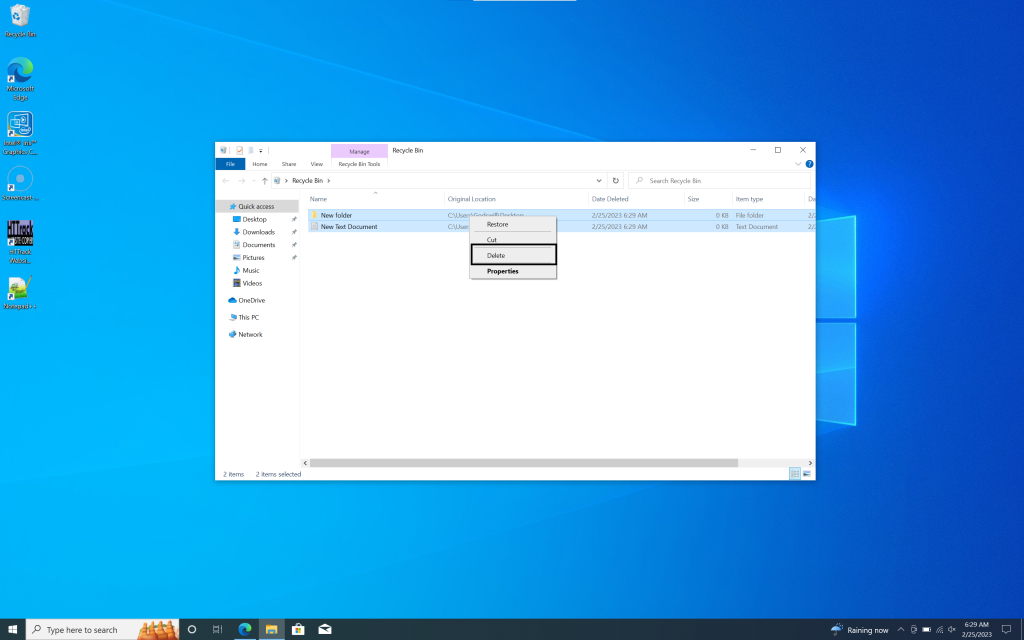Expand the address bar history dropdown

[599, 181]
